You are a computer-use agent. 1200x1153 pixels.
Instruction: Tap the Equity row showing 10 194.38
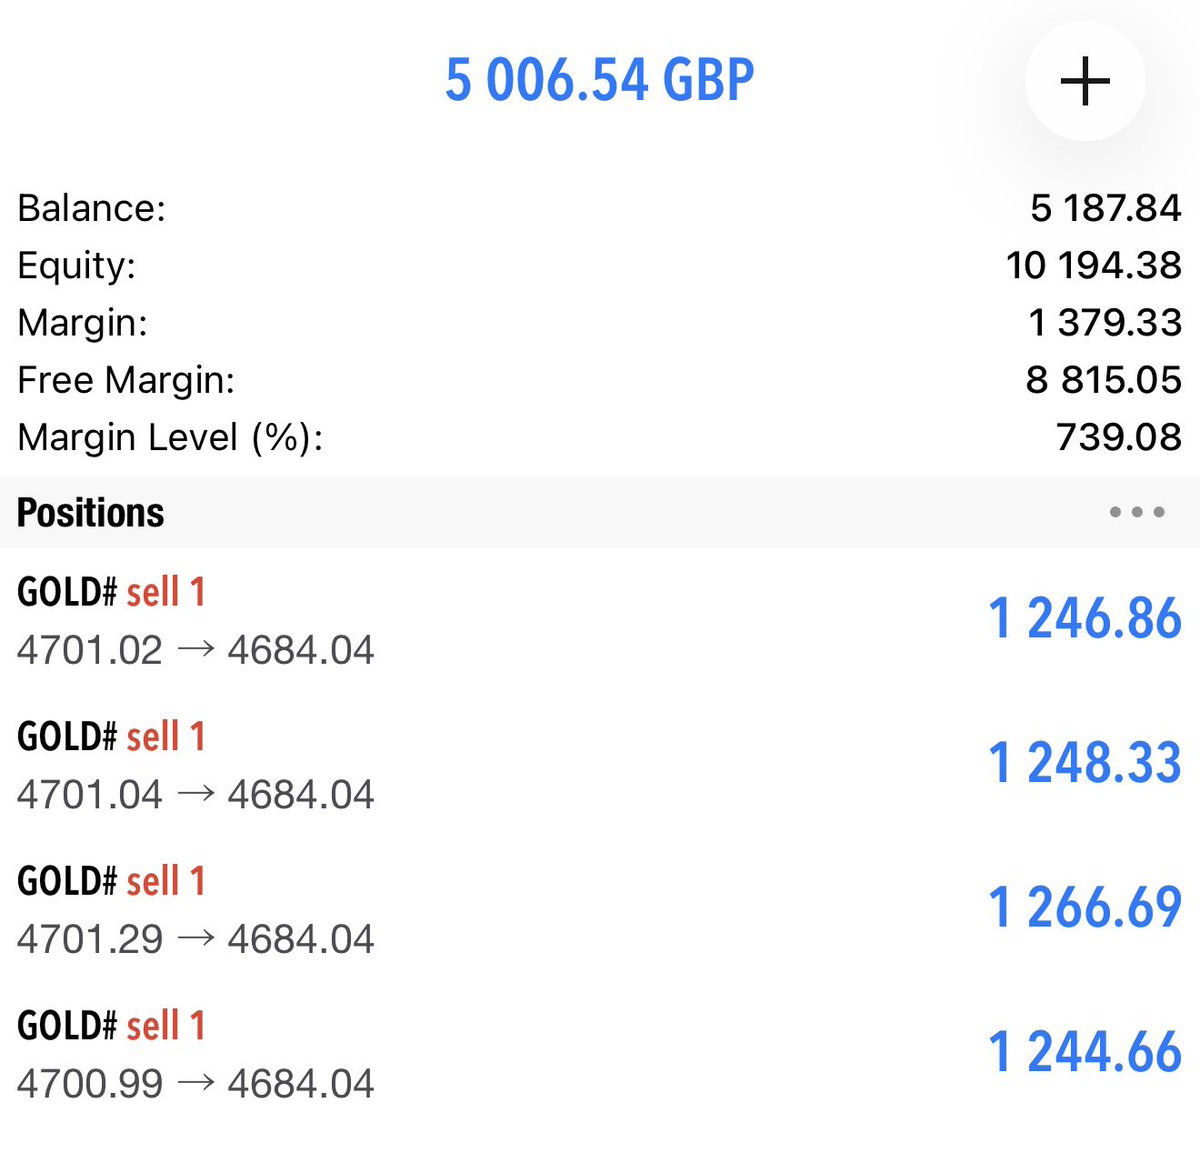click(x=600, y=265)
